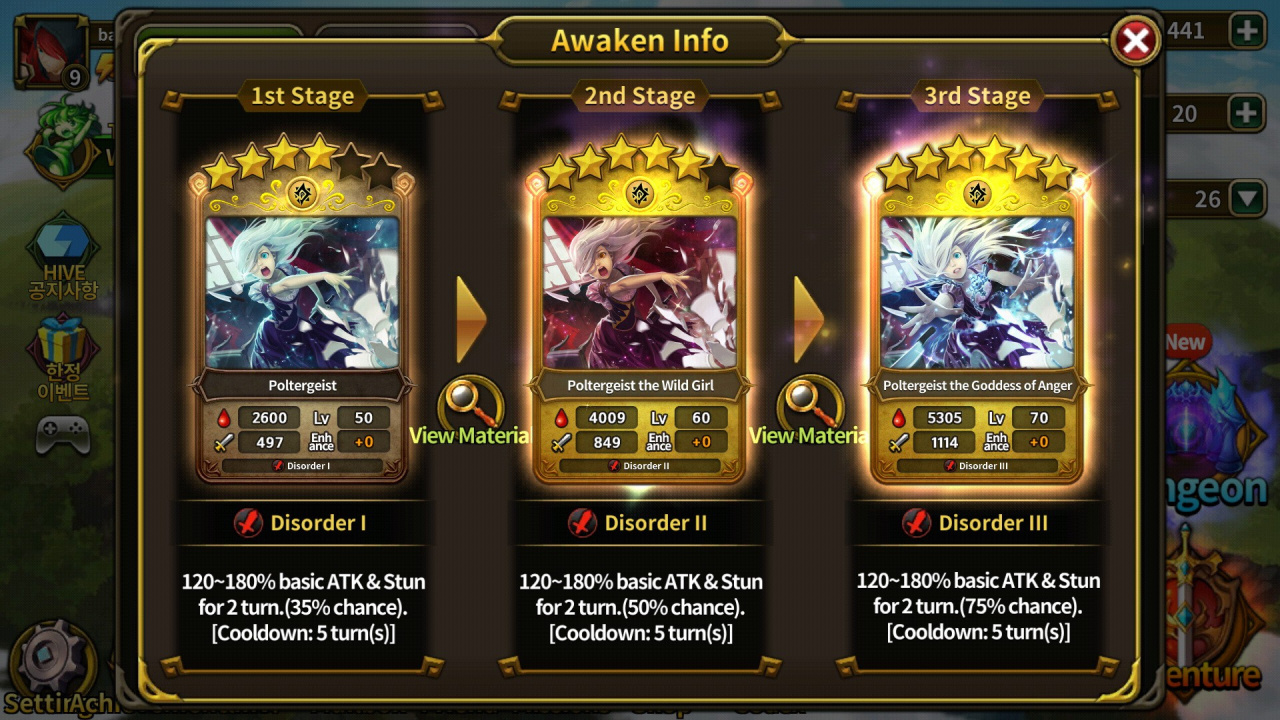Image resolution: width=1280 pixels, height=720 pixels.
Task: Click the plus button next to 20
Action: (x=1247, y=113)
